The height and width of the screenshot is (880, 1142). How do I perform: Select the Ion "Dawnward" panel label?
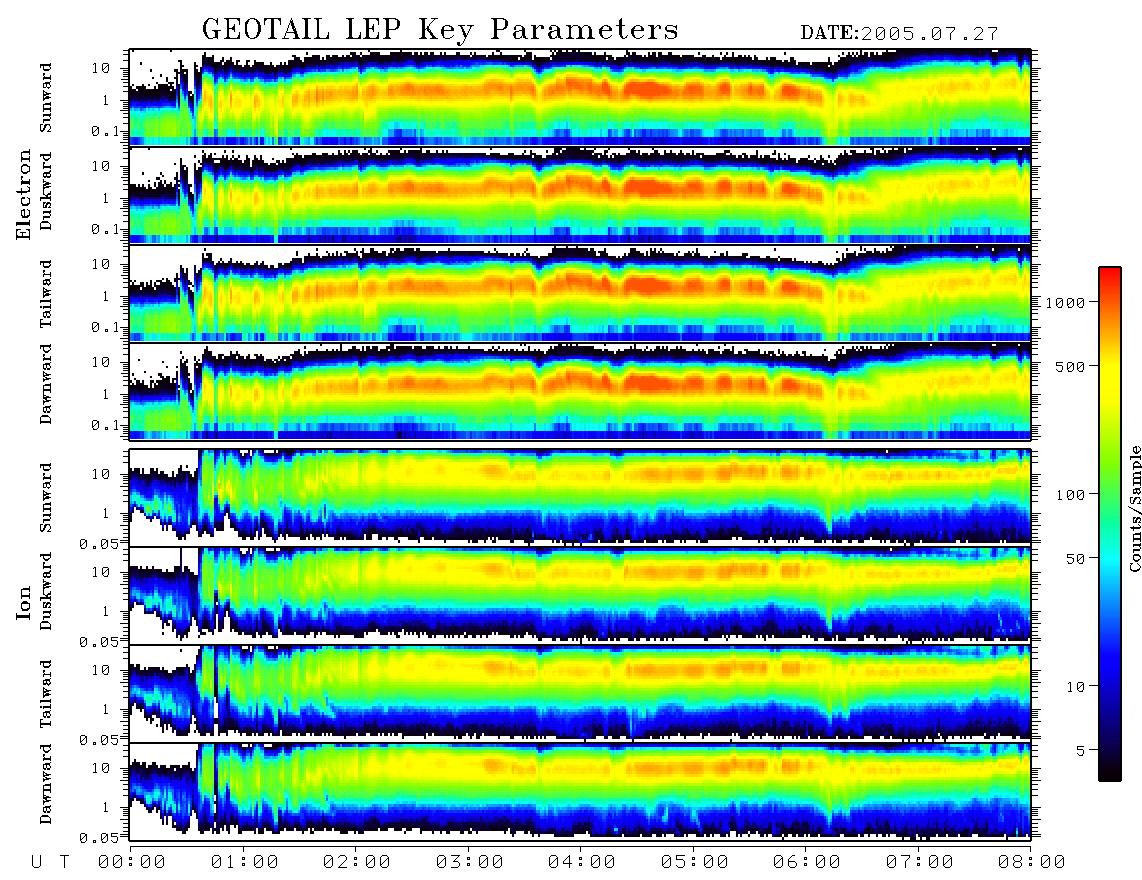coord(46,784)
